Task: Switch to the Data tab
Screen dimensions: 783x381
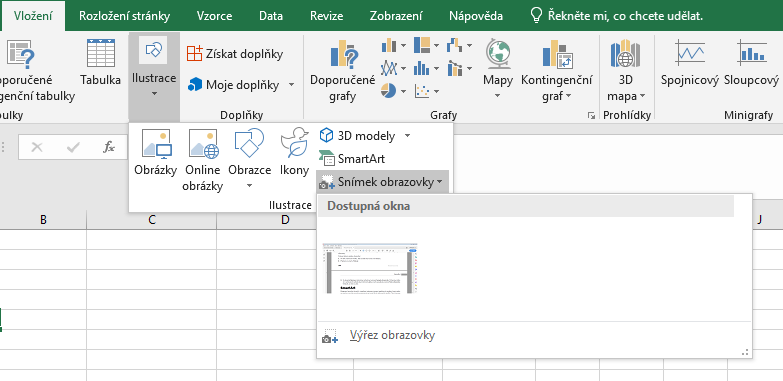Action: click(271, 16)
